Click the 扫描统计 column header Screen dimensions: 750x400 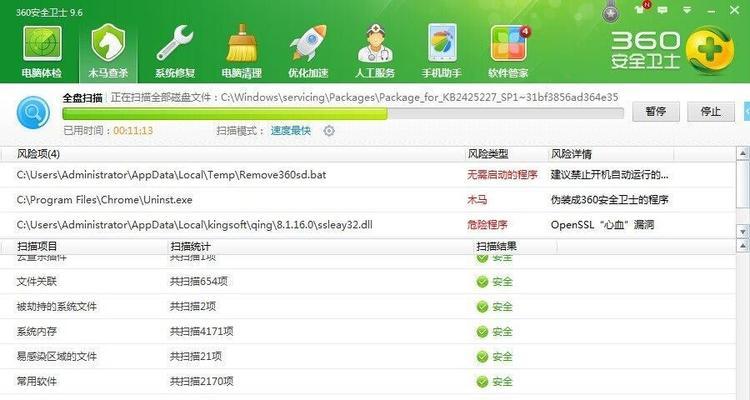190,246
